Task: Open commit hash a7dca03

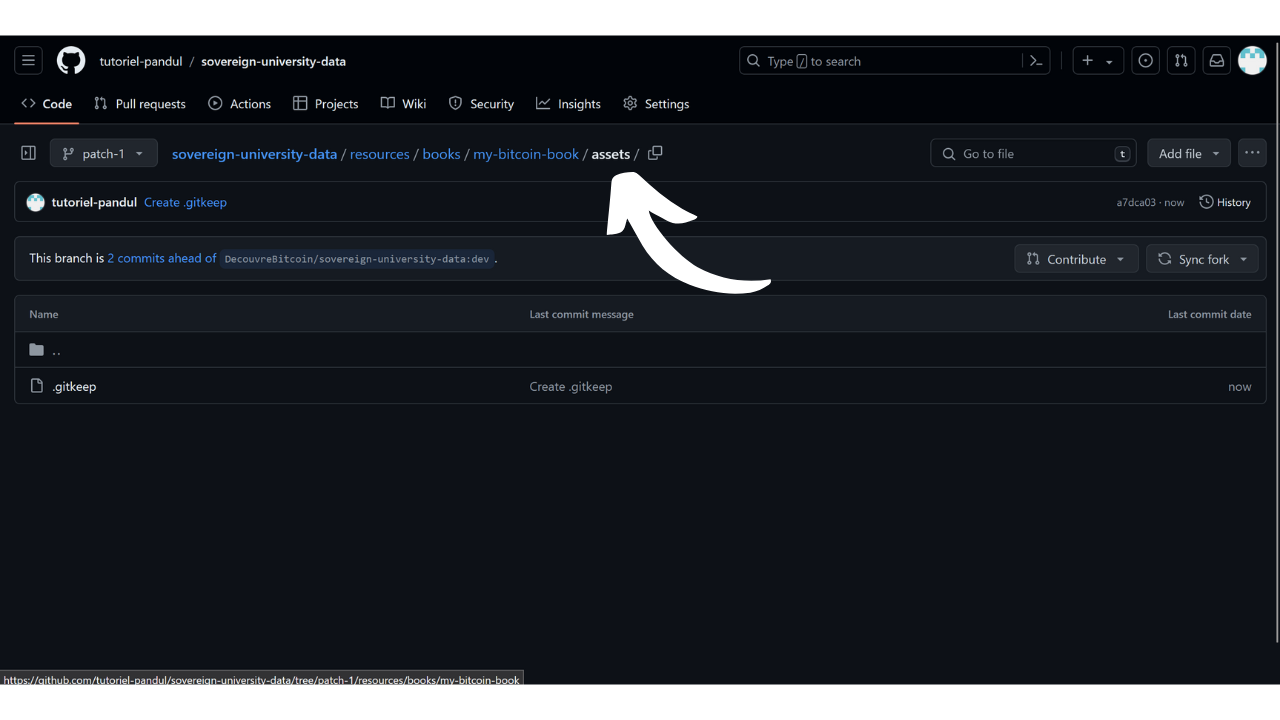Action: click(1136, 202)
